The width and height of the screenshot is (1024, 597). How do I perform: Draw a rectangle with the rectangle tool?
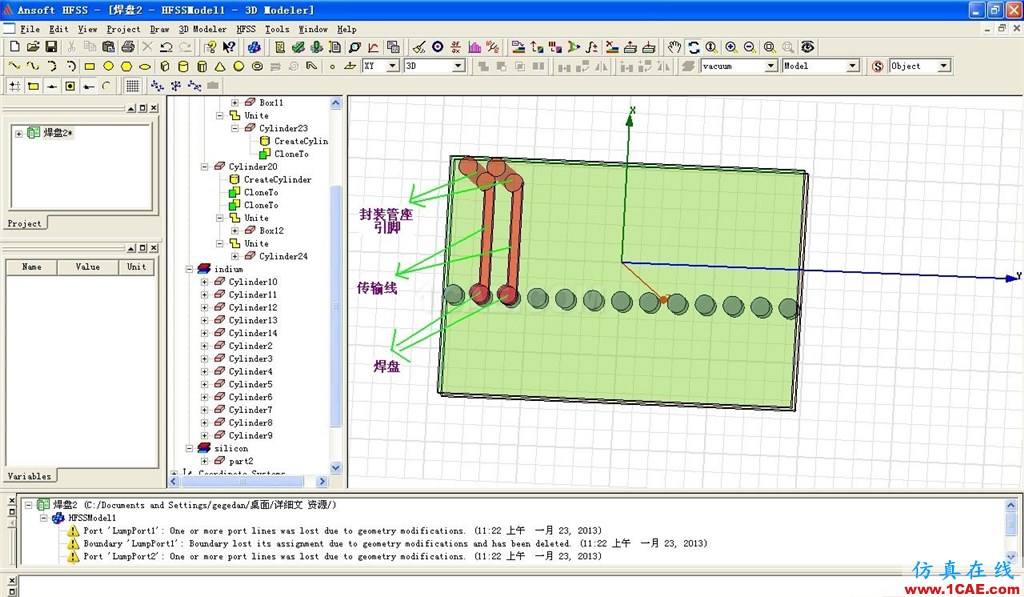click(89, 66)
